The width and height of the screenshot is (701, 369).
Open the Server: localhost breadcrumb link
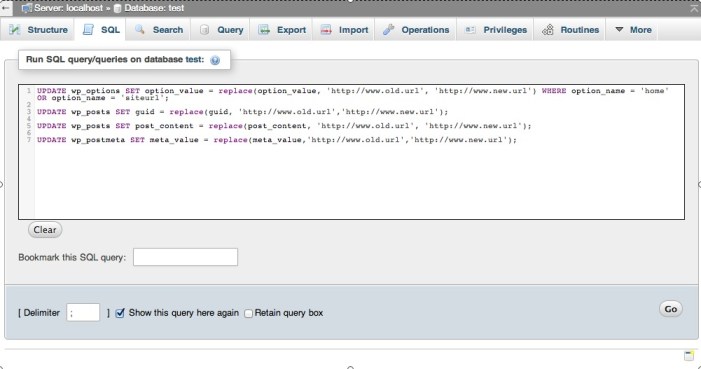pos(68,8)
